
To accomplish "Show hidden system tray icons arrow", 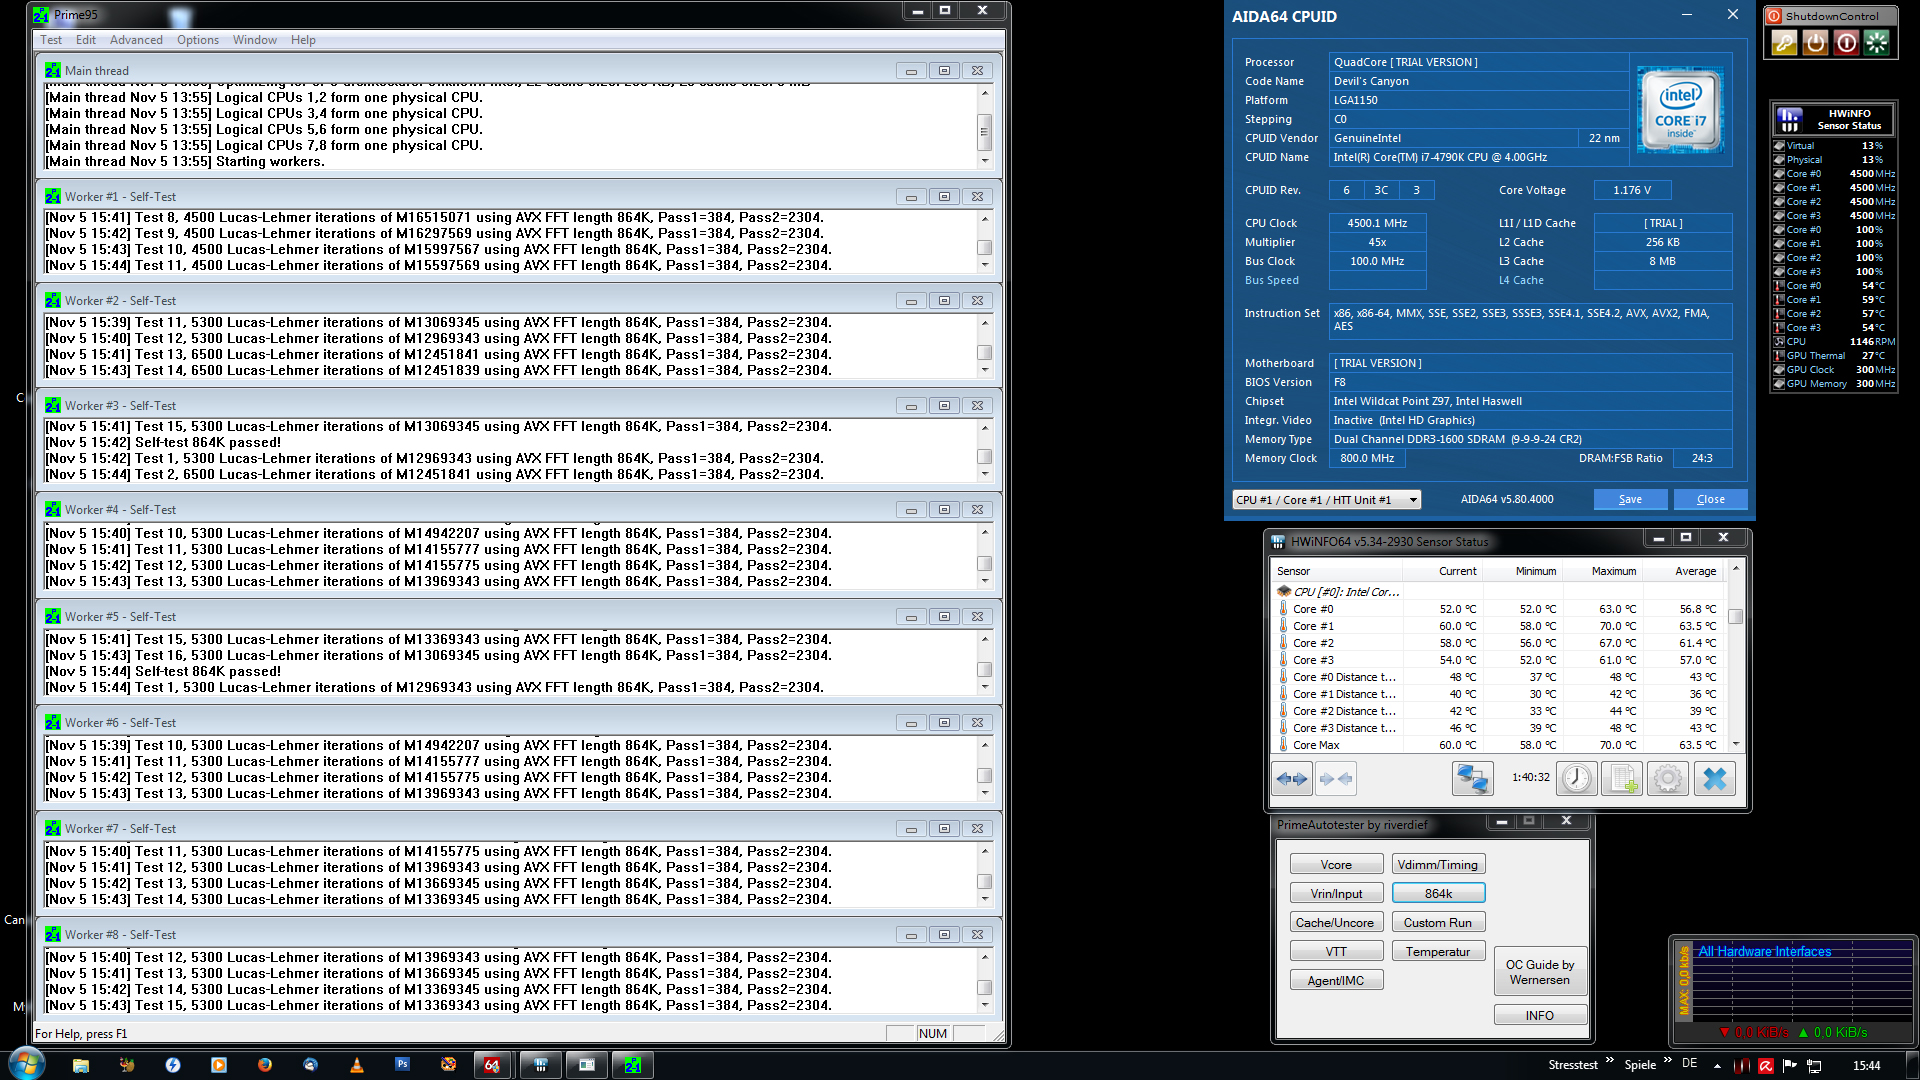I will point(1717,1066).
